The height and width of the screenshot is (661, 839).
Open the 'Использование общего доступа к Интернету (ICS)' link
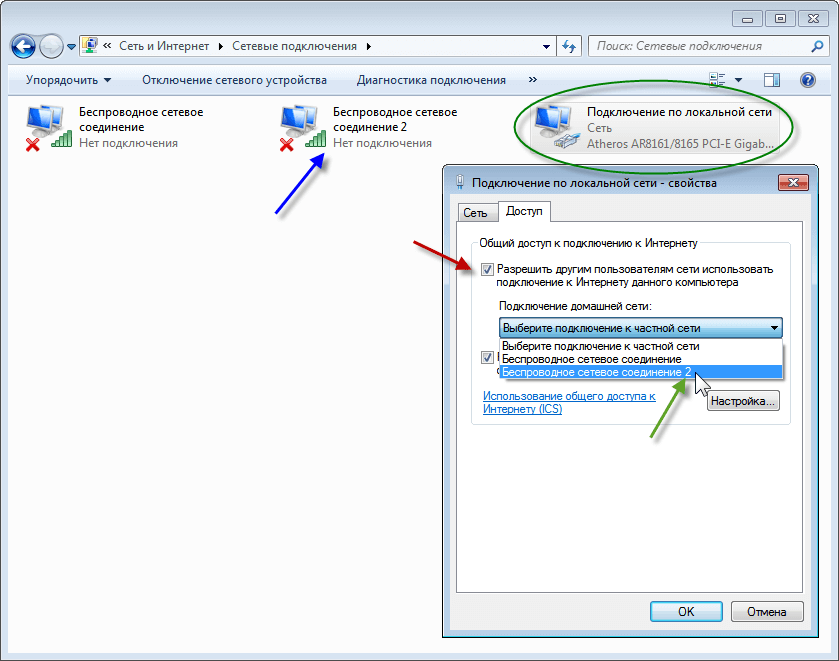click(569, 402)
